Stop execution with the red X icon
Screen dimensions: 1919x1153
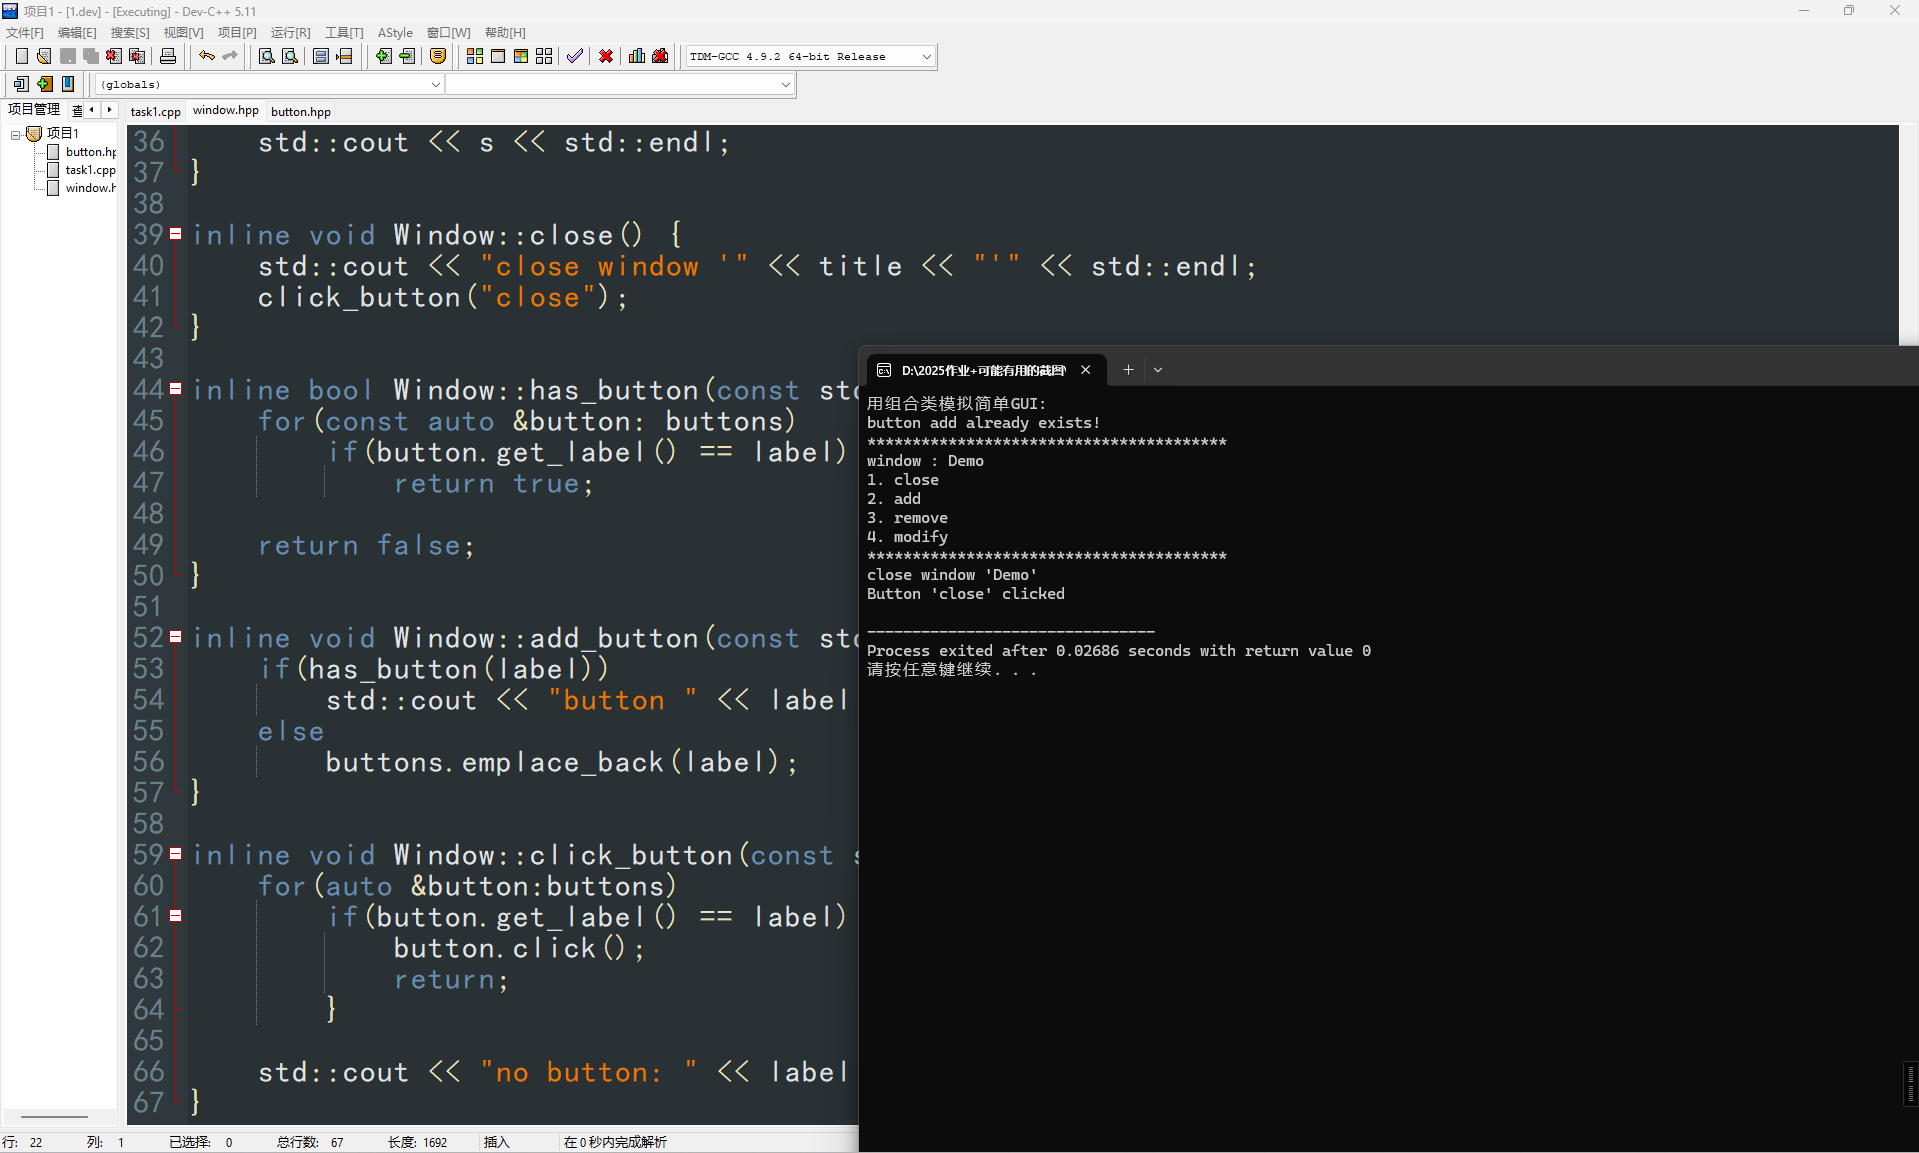pyautogui.click(x=606, y=56)
